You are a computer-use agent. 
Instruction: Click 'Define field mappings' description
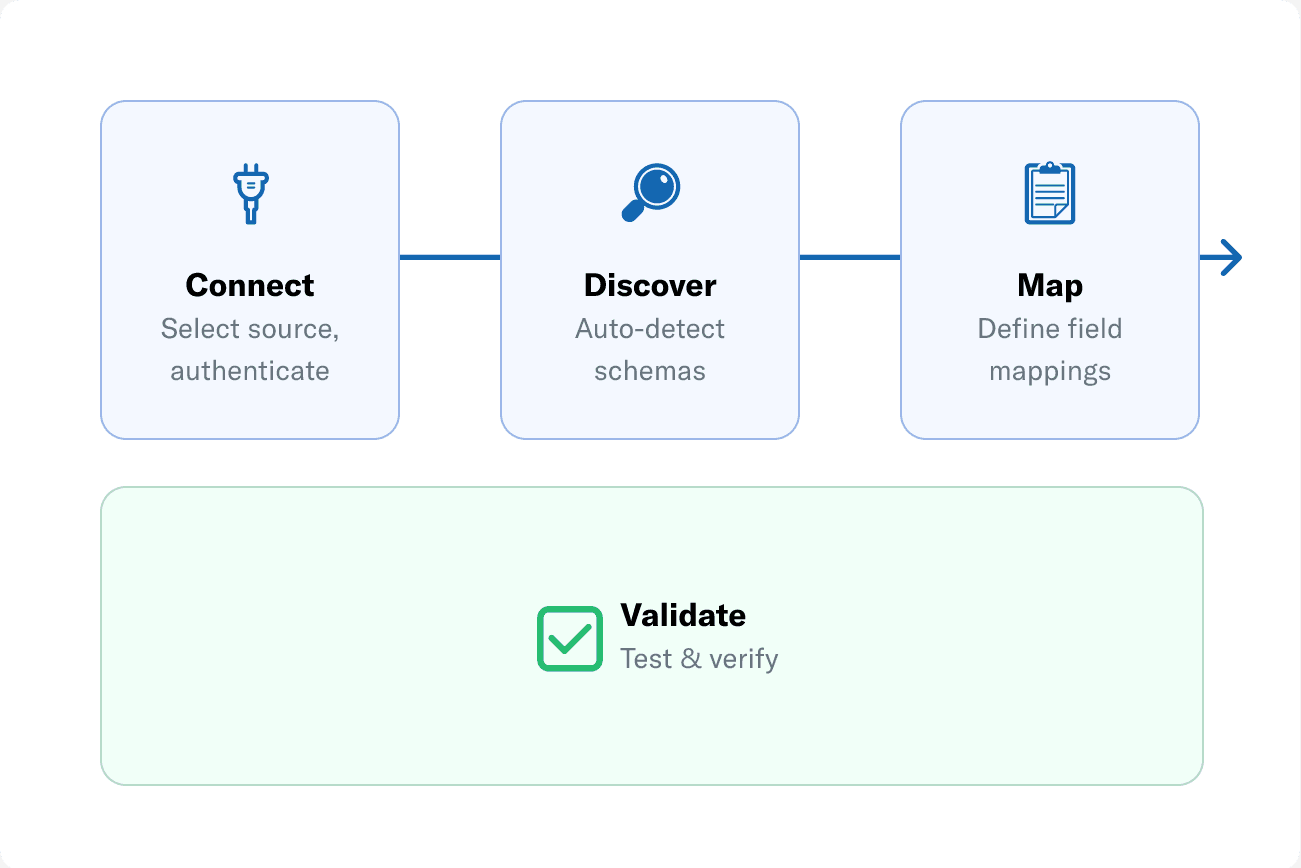pos(1050,350)
